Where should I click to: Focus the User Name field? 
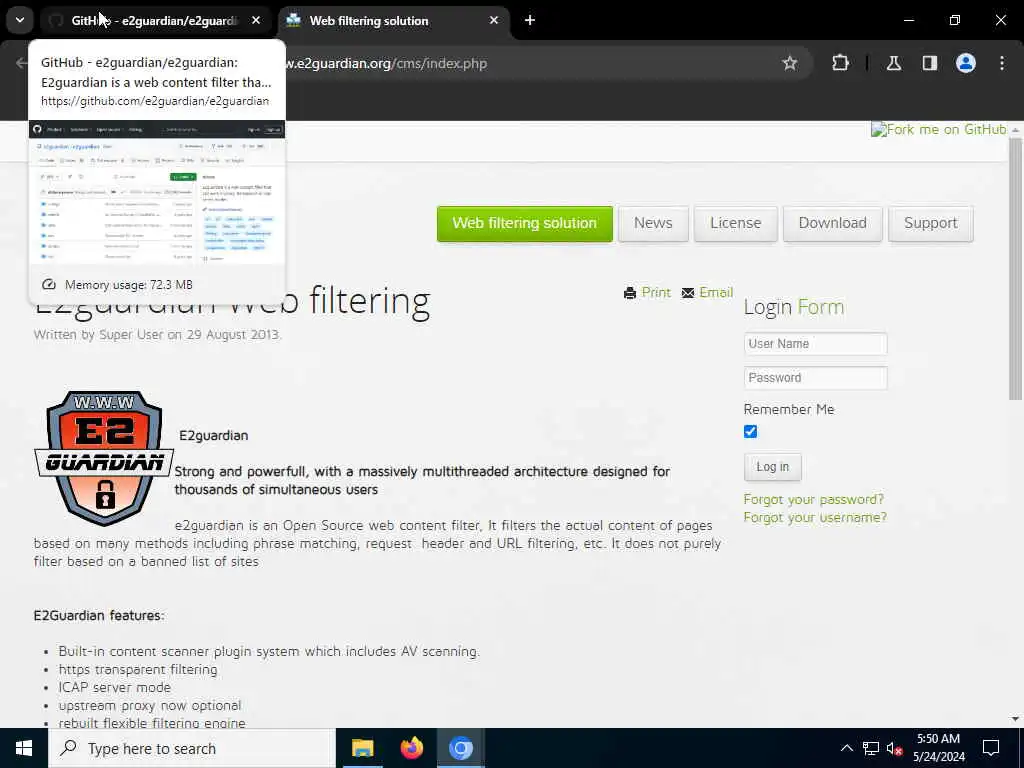click(815, 344)
